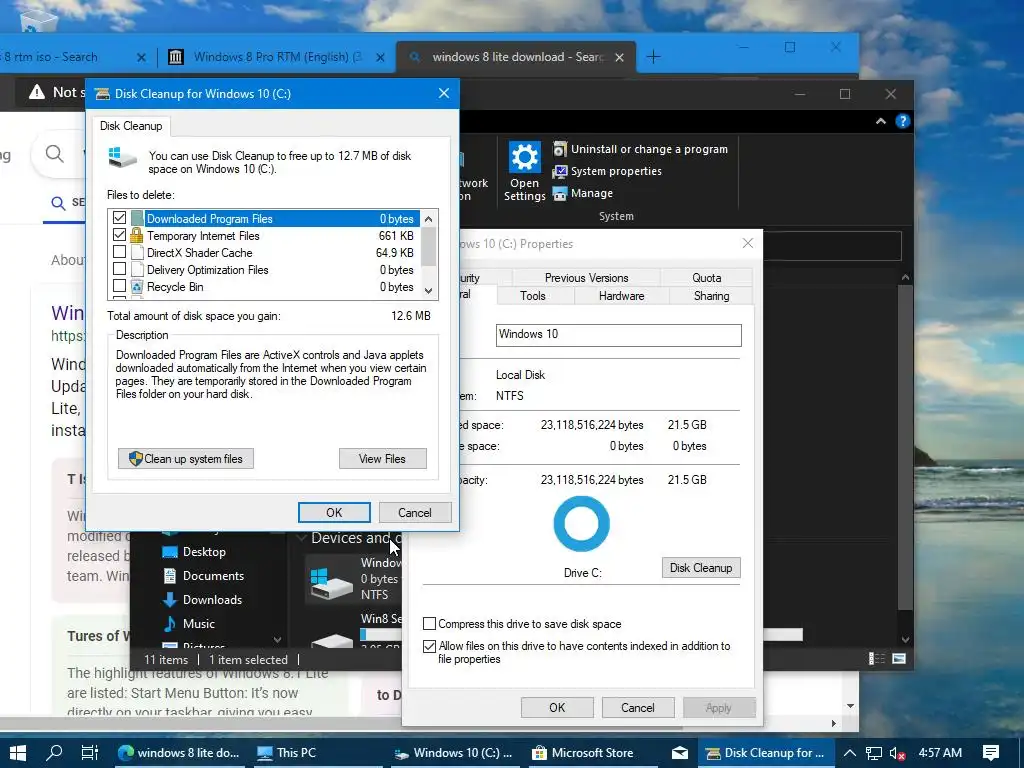This screenshot has width=1024, height=768.
Task: Switch to the Tools tab
Action: click(533, 296)
